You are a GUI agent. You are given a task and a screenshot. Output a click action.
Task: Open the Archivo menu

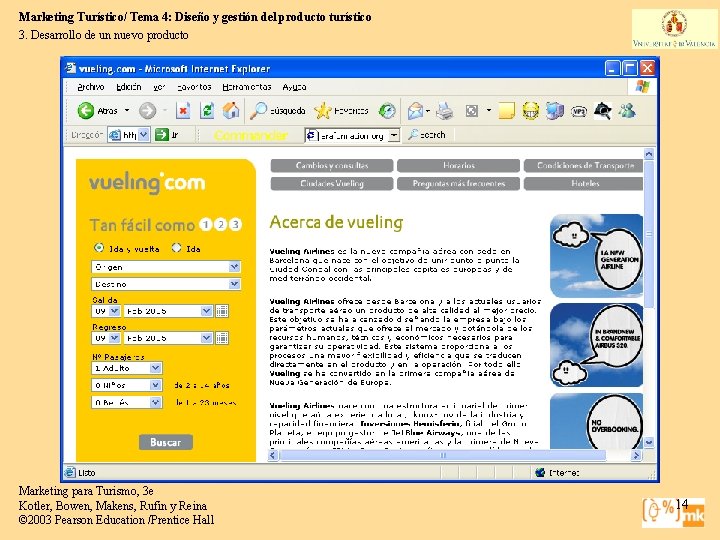point(90,87)
